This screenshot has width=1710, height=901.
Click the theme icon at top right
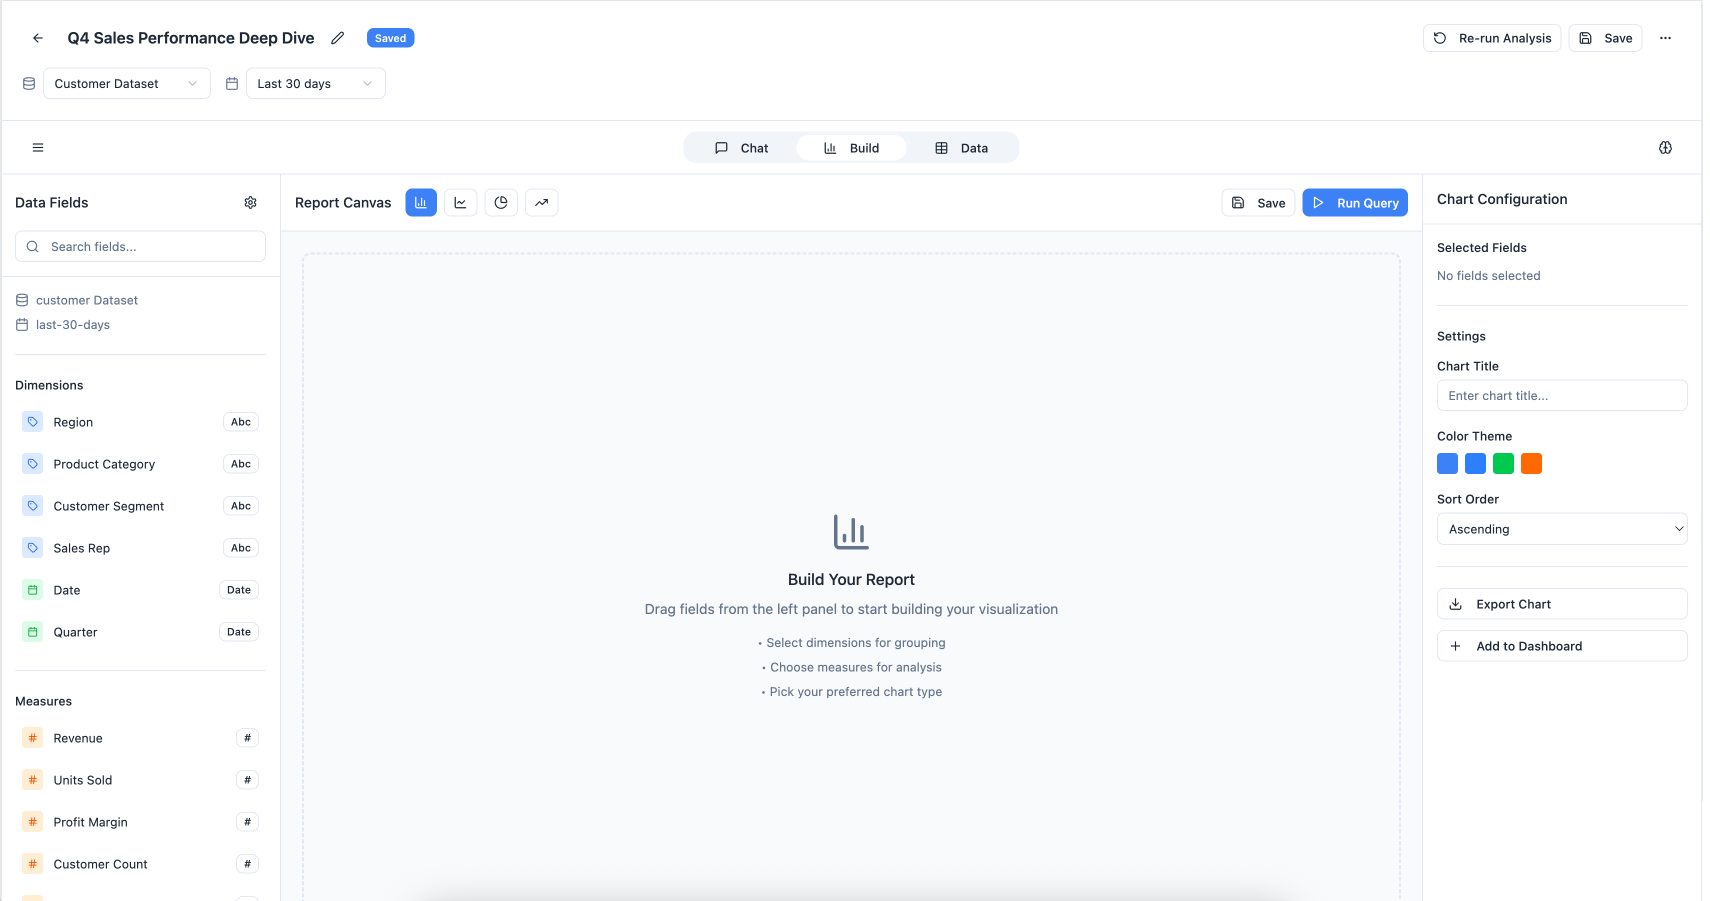click(1665, 148)
